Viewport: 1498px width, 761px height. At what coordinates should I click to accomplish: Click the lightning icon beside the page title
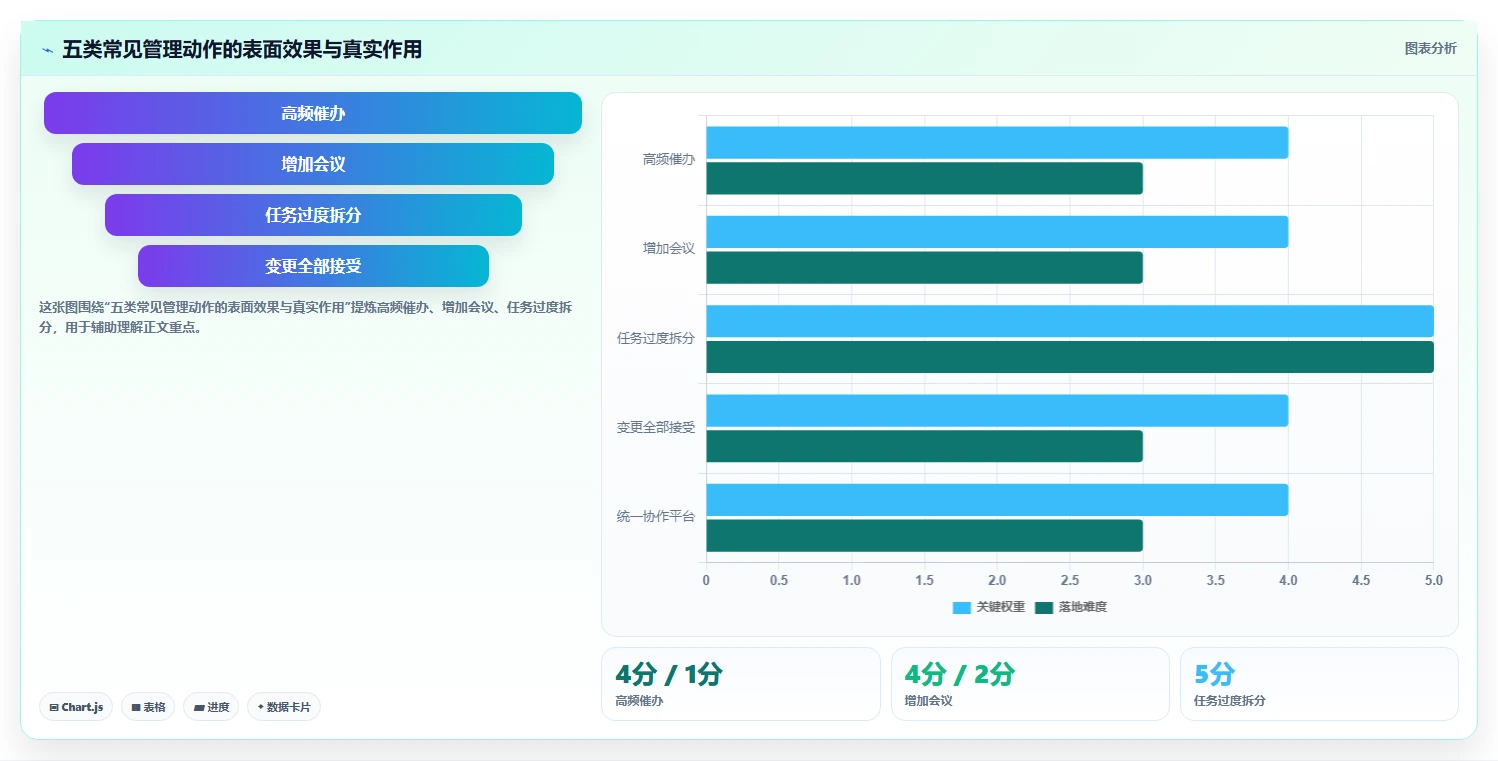[47, 50]
